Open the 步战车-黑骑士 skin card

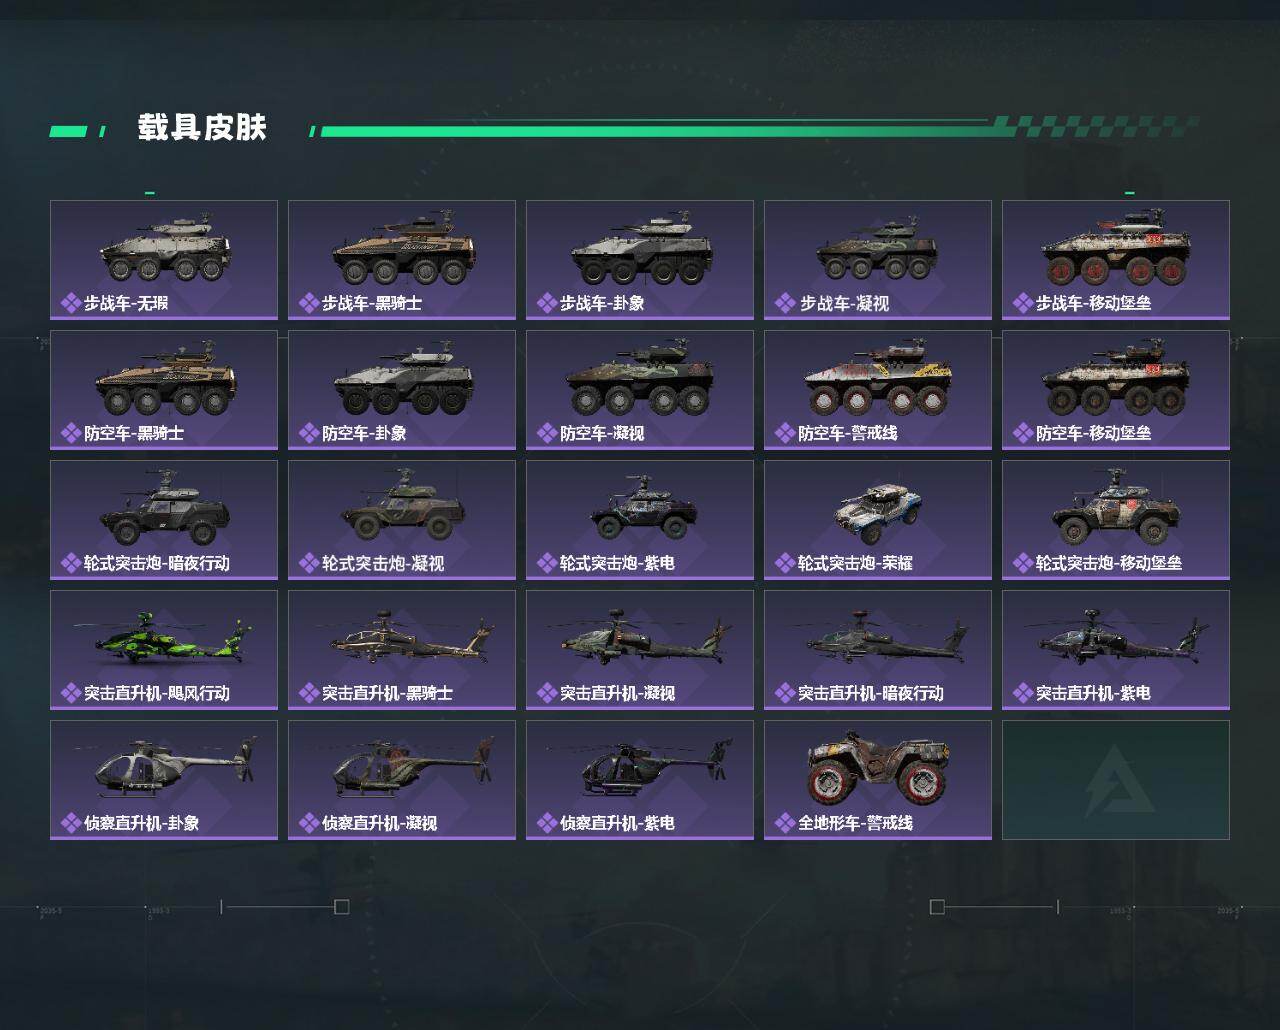pyautogui.click(x=402, y=260)
